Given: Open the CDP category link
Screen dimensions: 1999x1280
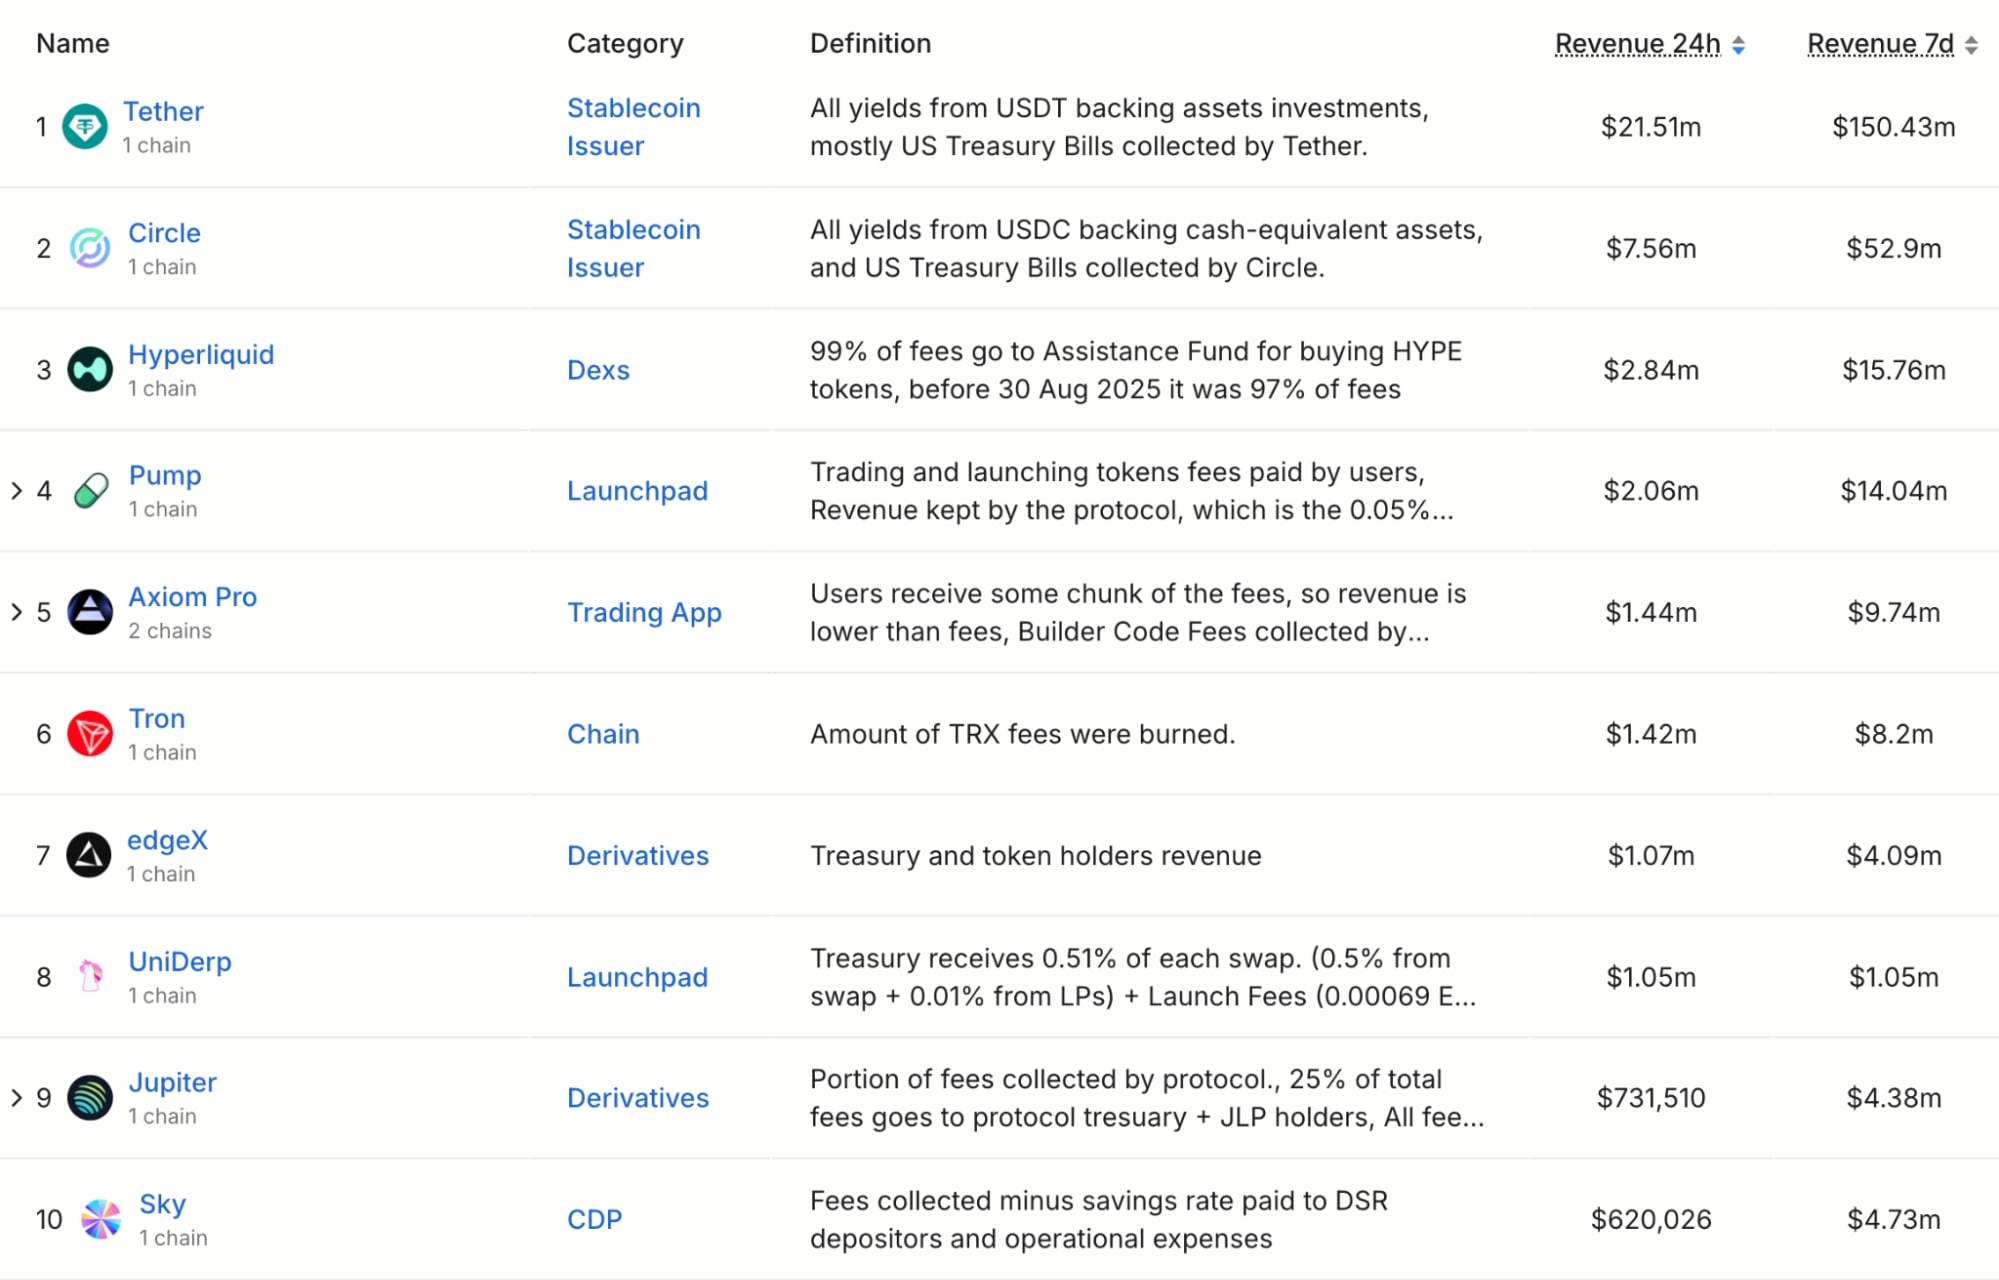Looking at the screenshot, I should click(x=594, y=1219).
